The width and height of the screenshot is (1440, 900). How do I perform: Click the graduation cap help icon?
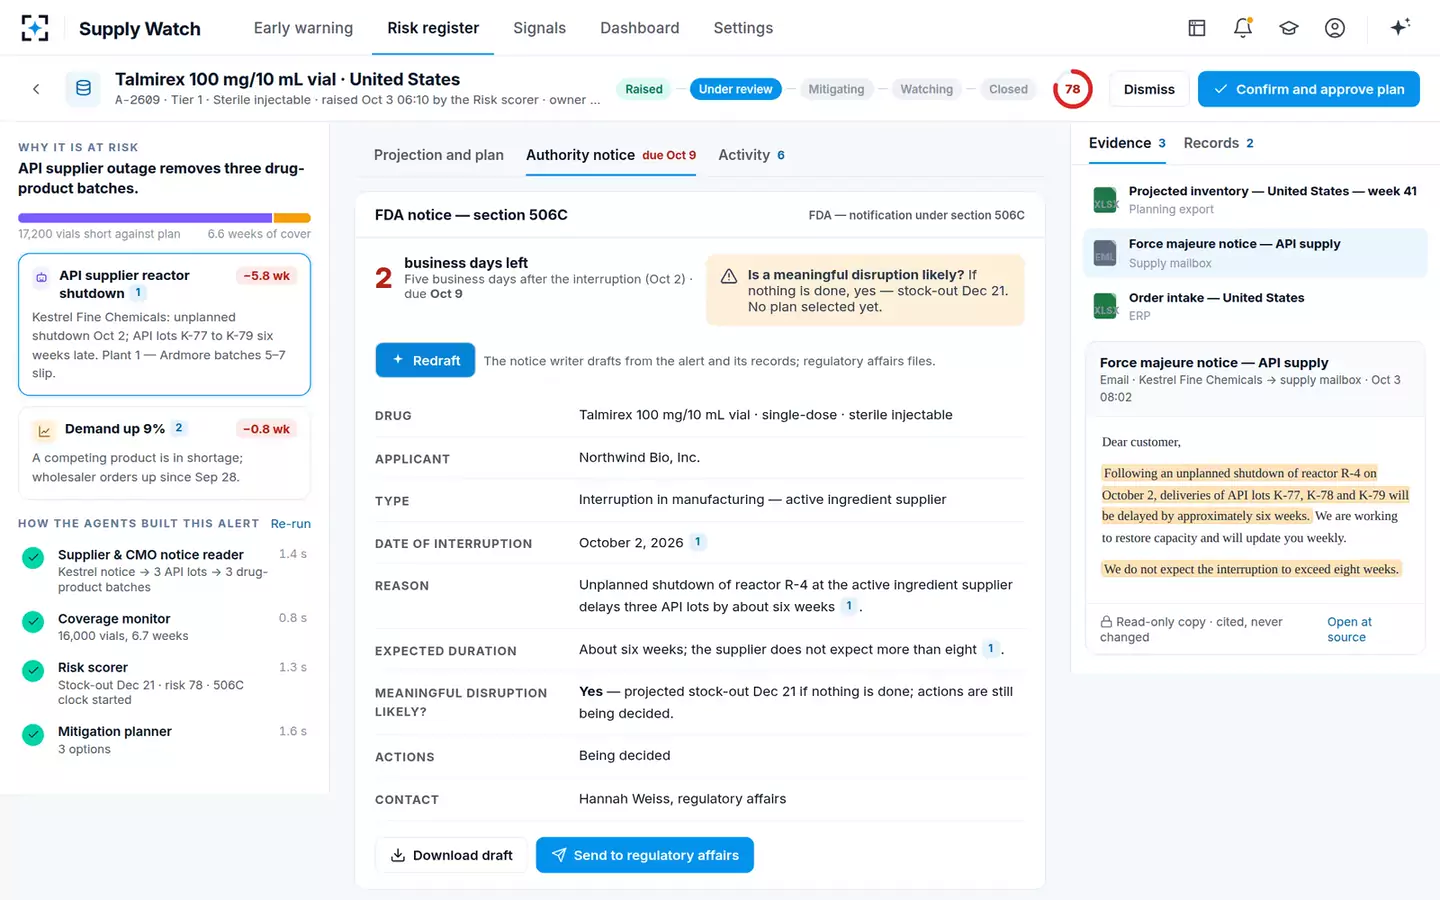(1289, 28)
